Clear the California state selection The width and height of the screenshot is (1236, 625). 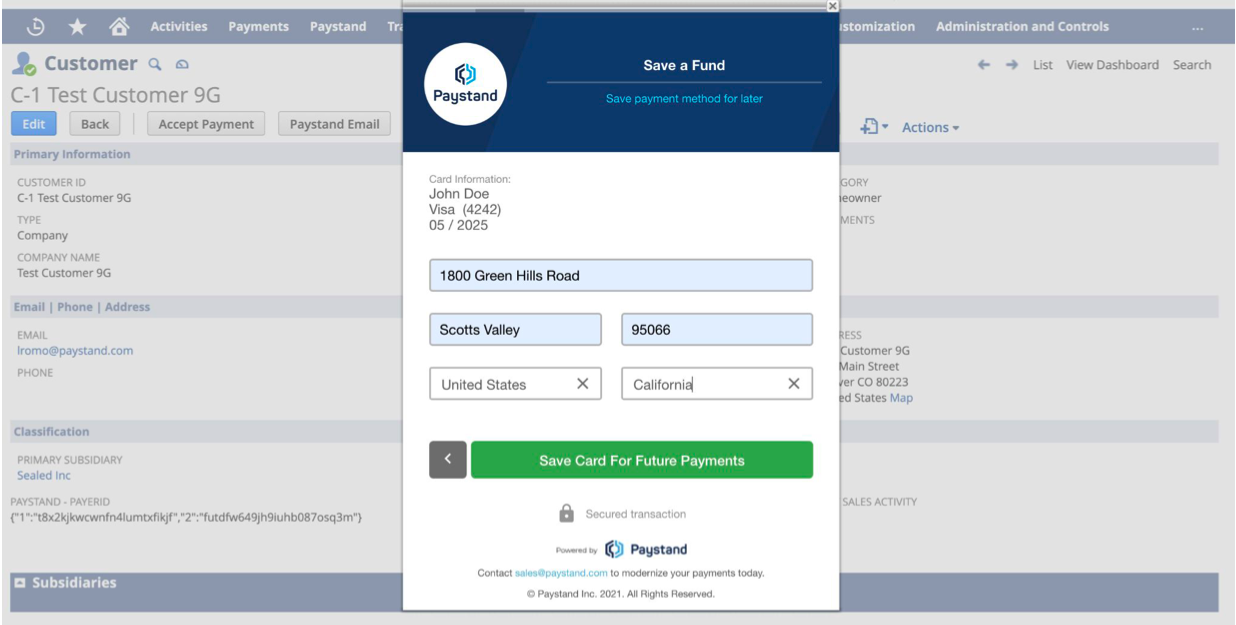pos(794,384)
